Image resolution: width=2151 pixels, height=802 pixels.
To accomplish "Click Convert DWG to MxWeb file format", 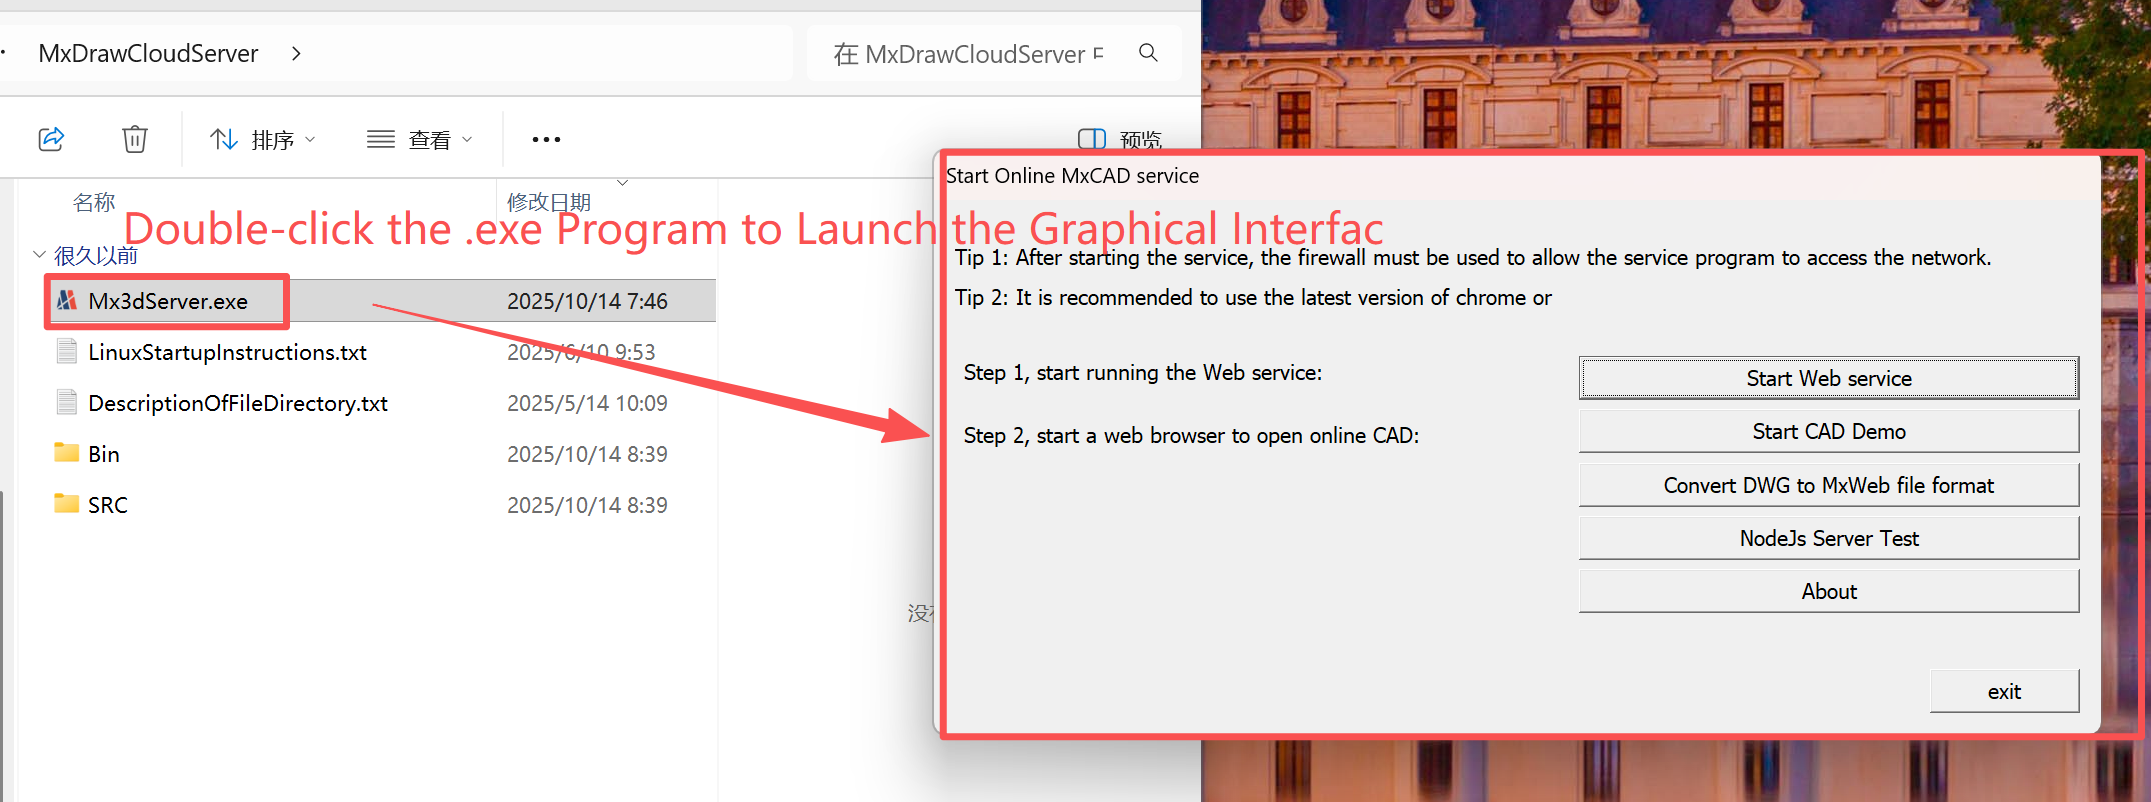I will (1828, 485).
